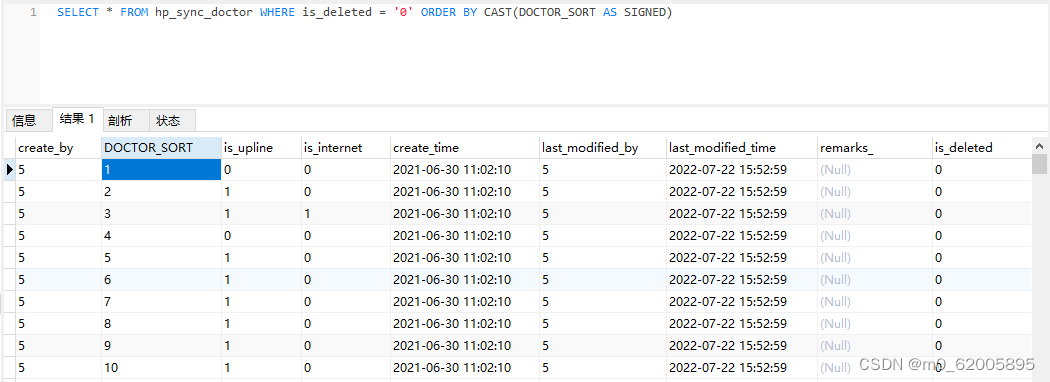The height and width of the screenshot is (382, 1050).
Task: Select is_deleted cell in DOCTOR_SORT 6 row
Action: pos(981,279)
